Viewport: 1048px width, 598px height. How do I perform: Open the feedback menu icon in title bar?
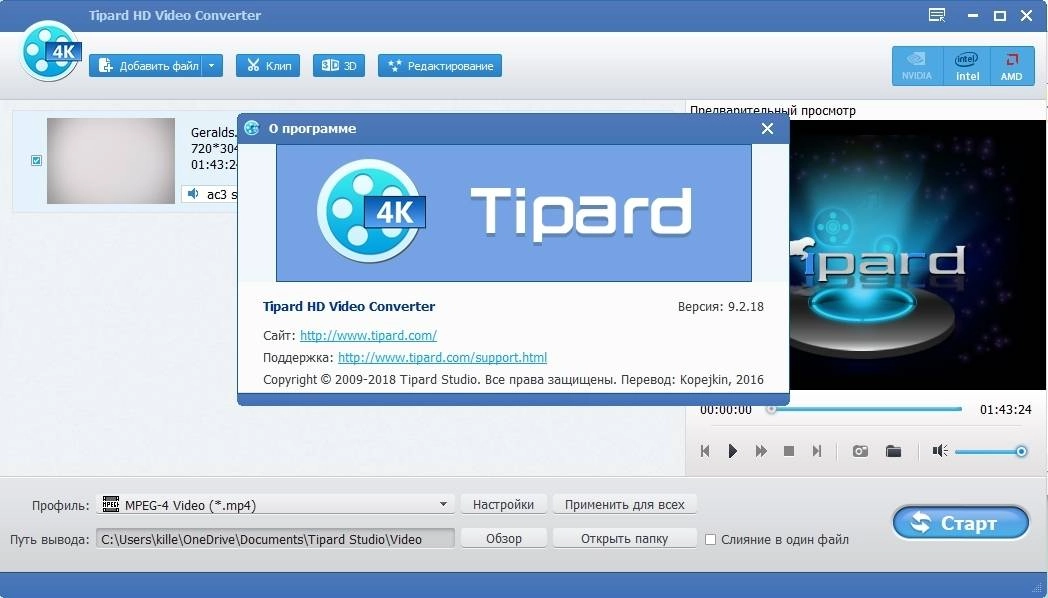tap(937, 15)
